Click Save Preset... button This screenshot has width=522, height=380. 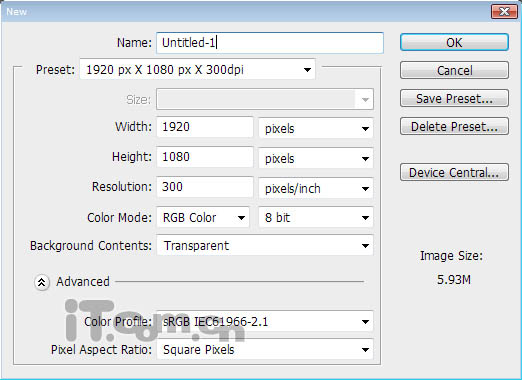[454, 98]
